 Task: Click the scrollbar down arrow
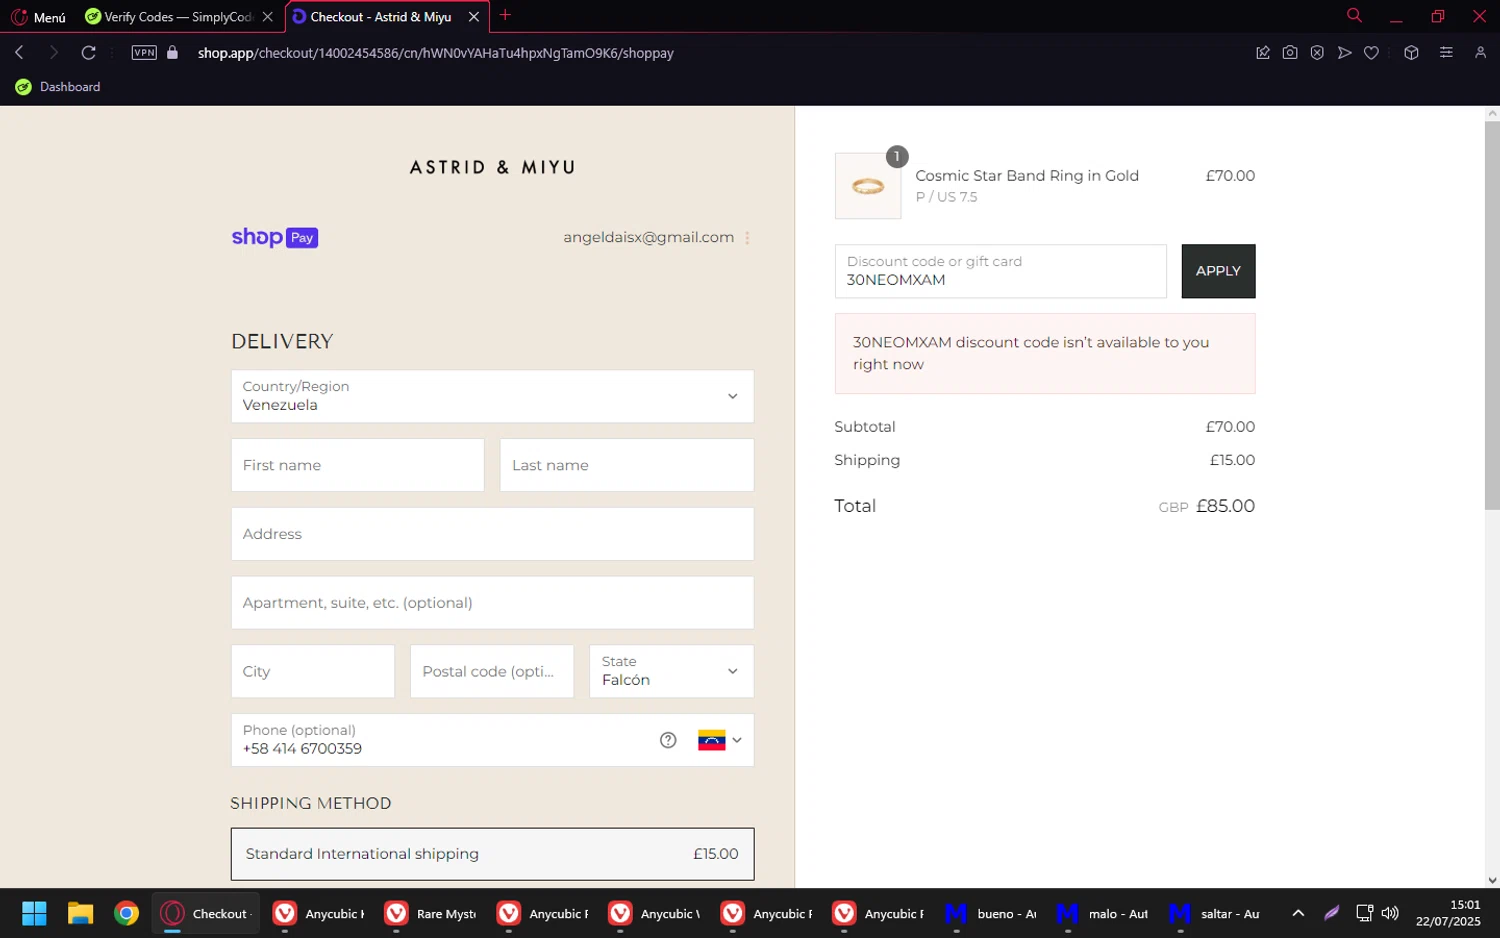1492,880
